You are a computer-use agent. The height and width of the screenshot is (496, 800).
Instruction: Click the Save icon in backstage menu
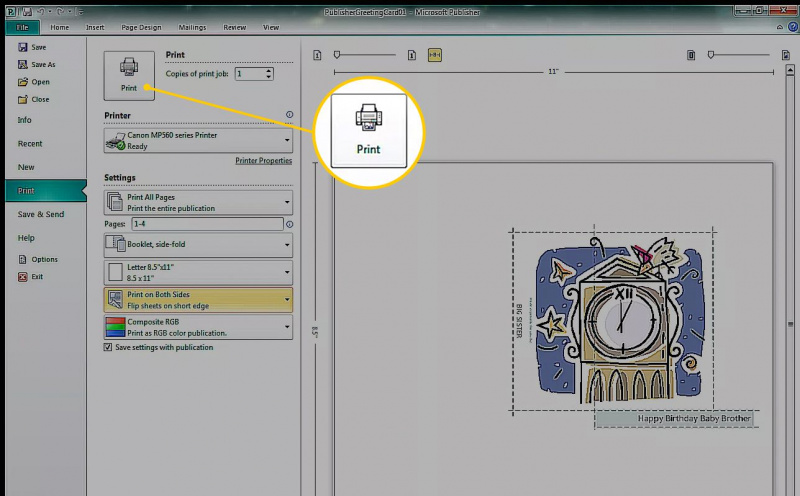(22, 47)
